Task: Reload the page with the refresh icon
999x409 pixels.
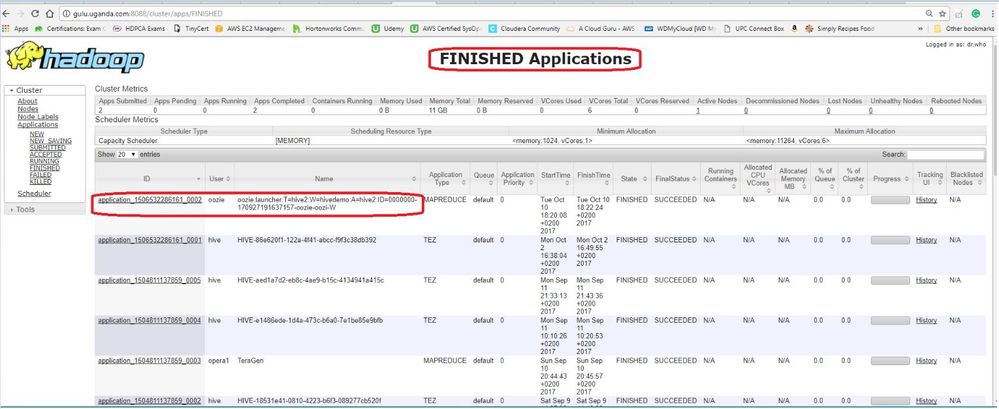Action: pyautogui.click(x=34, y=13)
